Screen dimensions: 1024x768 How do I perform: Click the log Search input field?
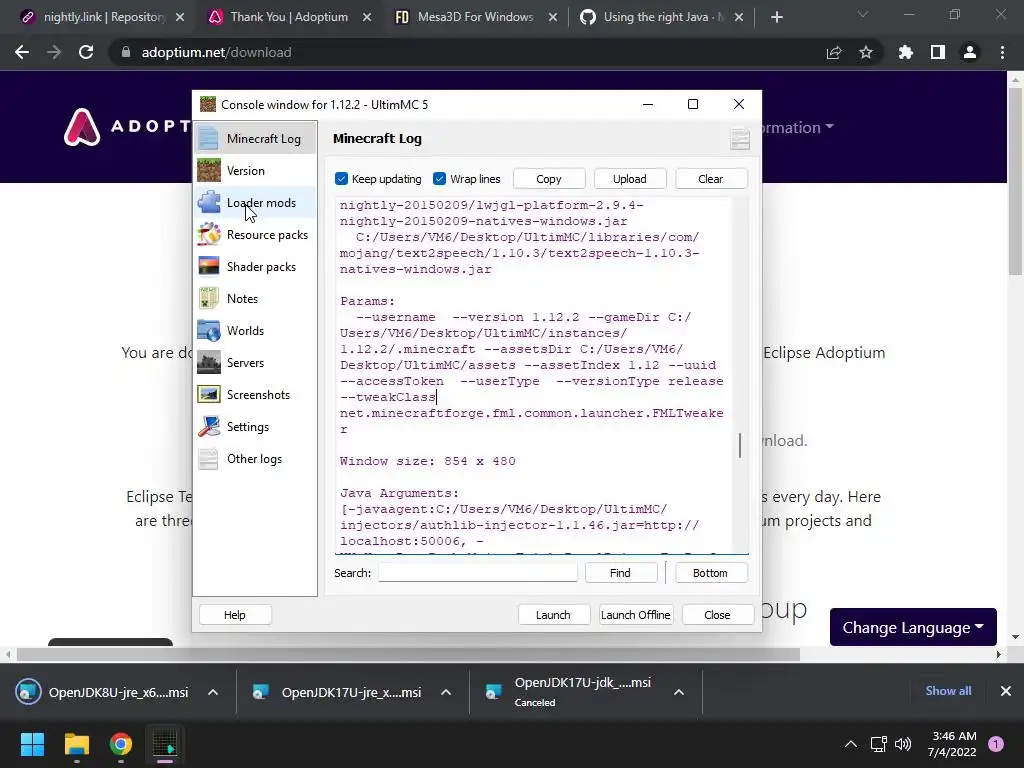(477, 573)
